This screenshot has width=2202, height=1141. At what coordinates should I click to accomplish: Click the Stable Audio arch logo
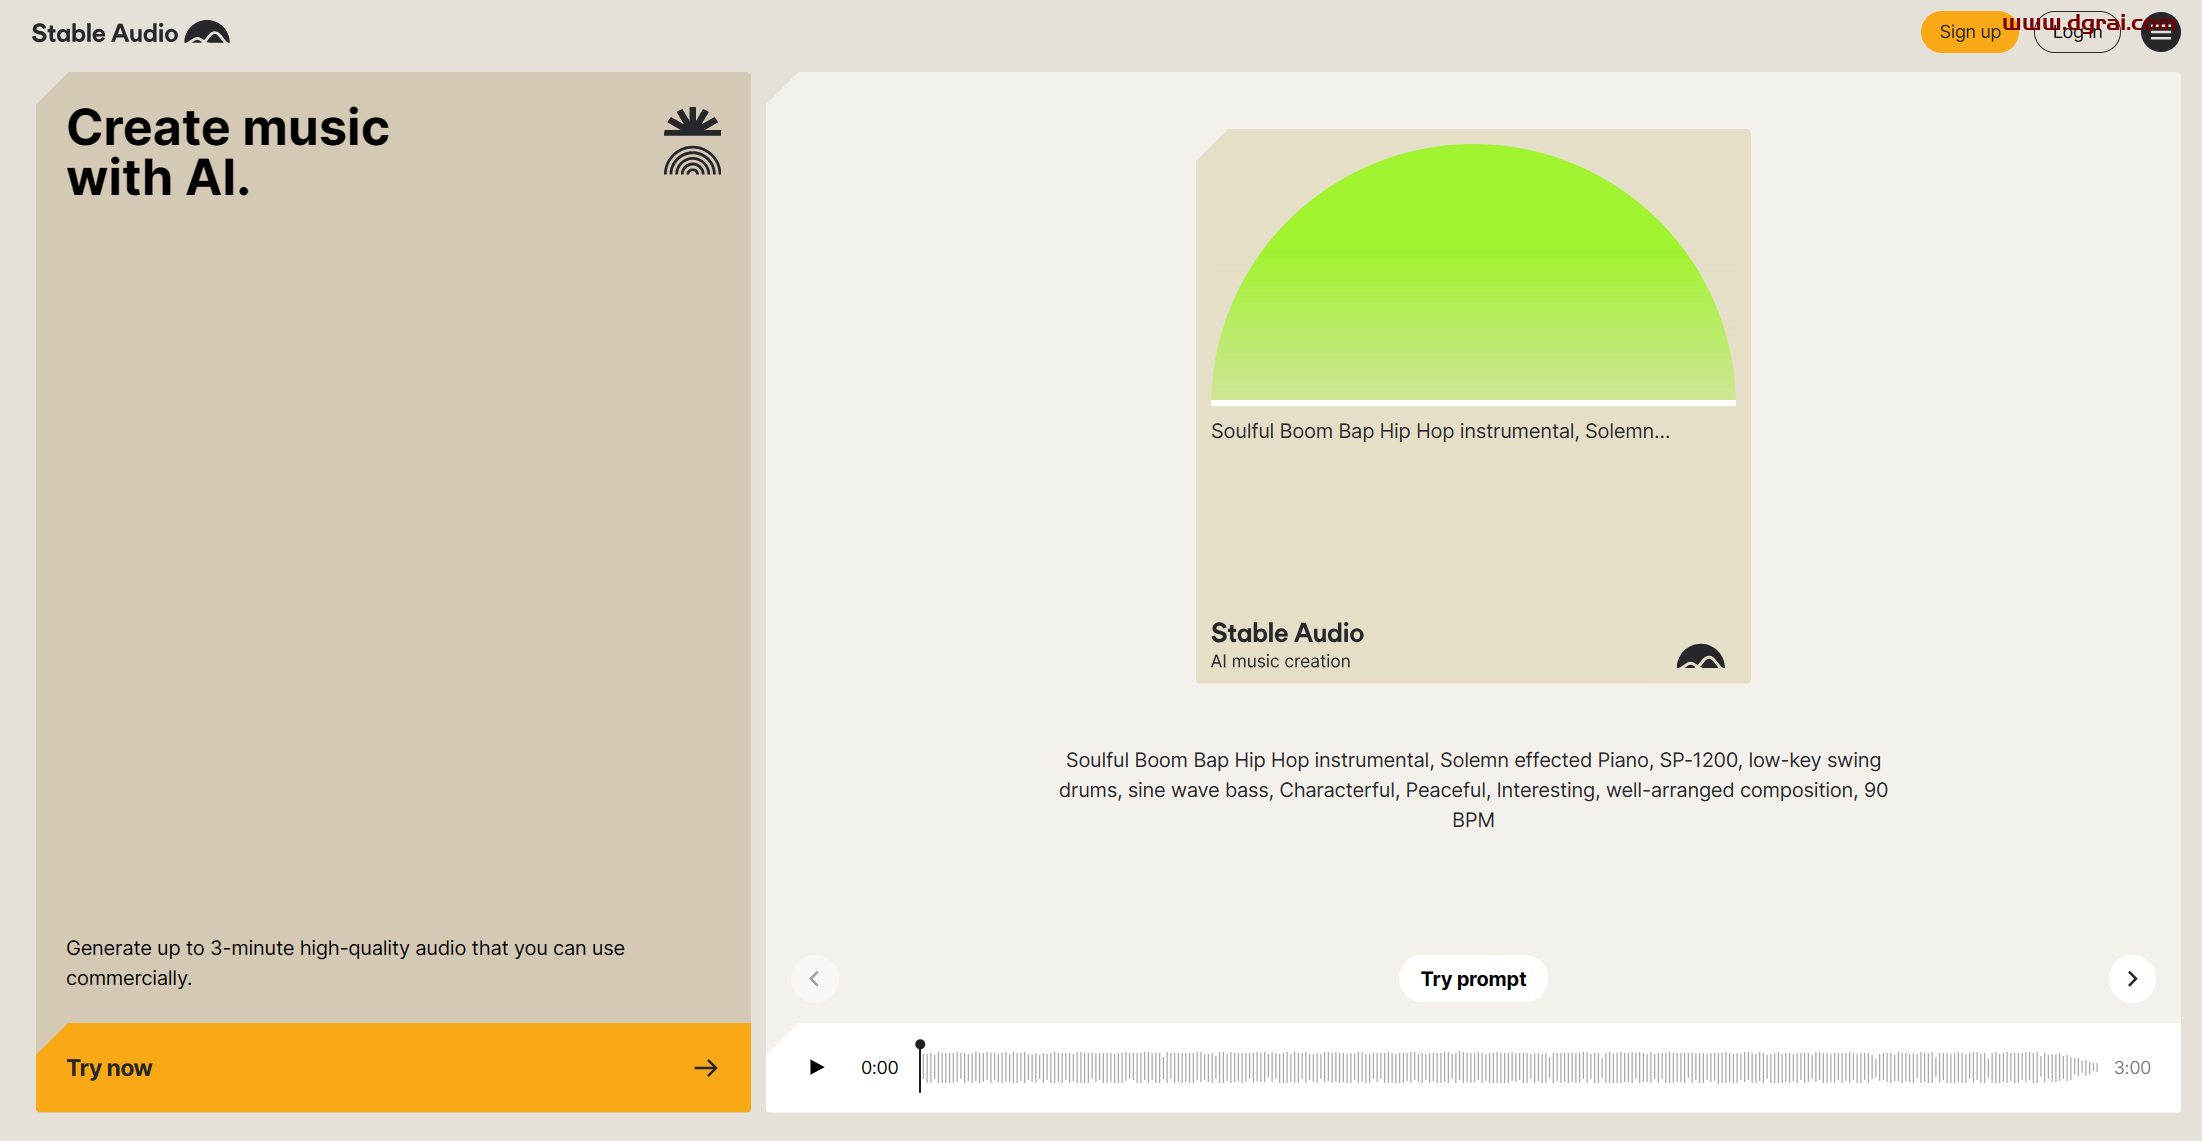tap(207, 32)
